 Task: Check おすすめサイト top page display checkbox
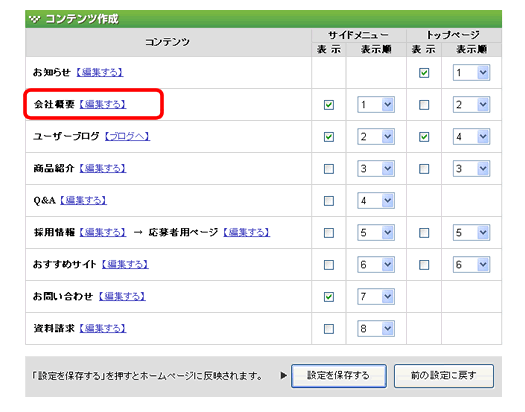coord(424,265)
